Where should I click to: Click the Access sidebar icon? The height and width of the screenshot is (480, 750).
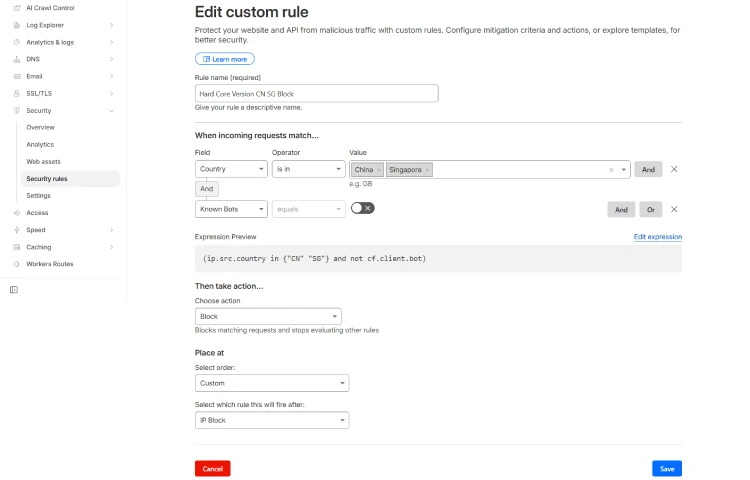pos(17,213)
